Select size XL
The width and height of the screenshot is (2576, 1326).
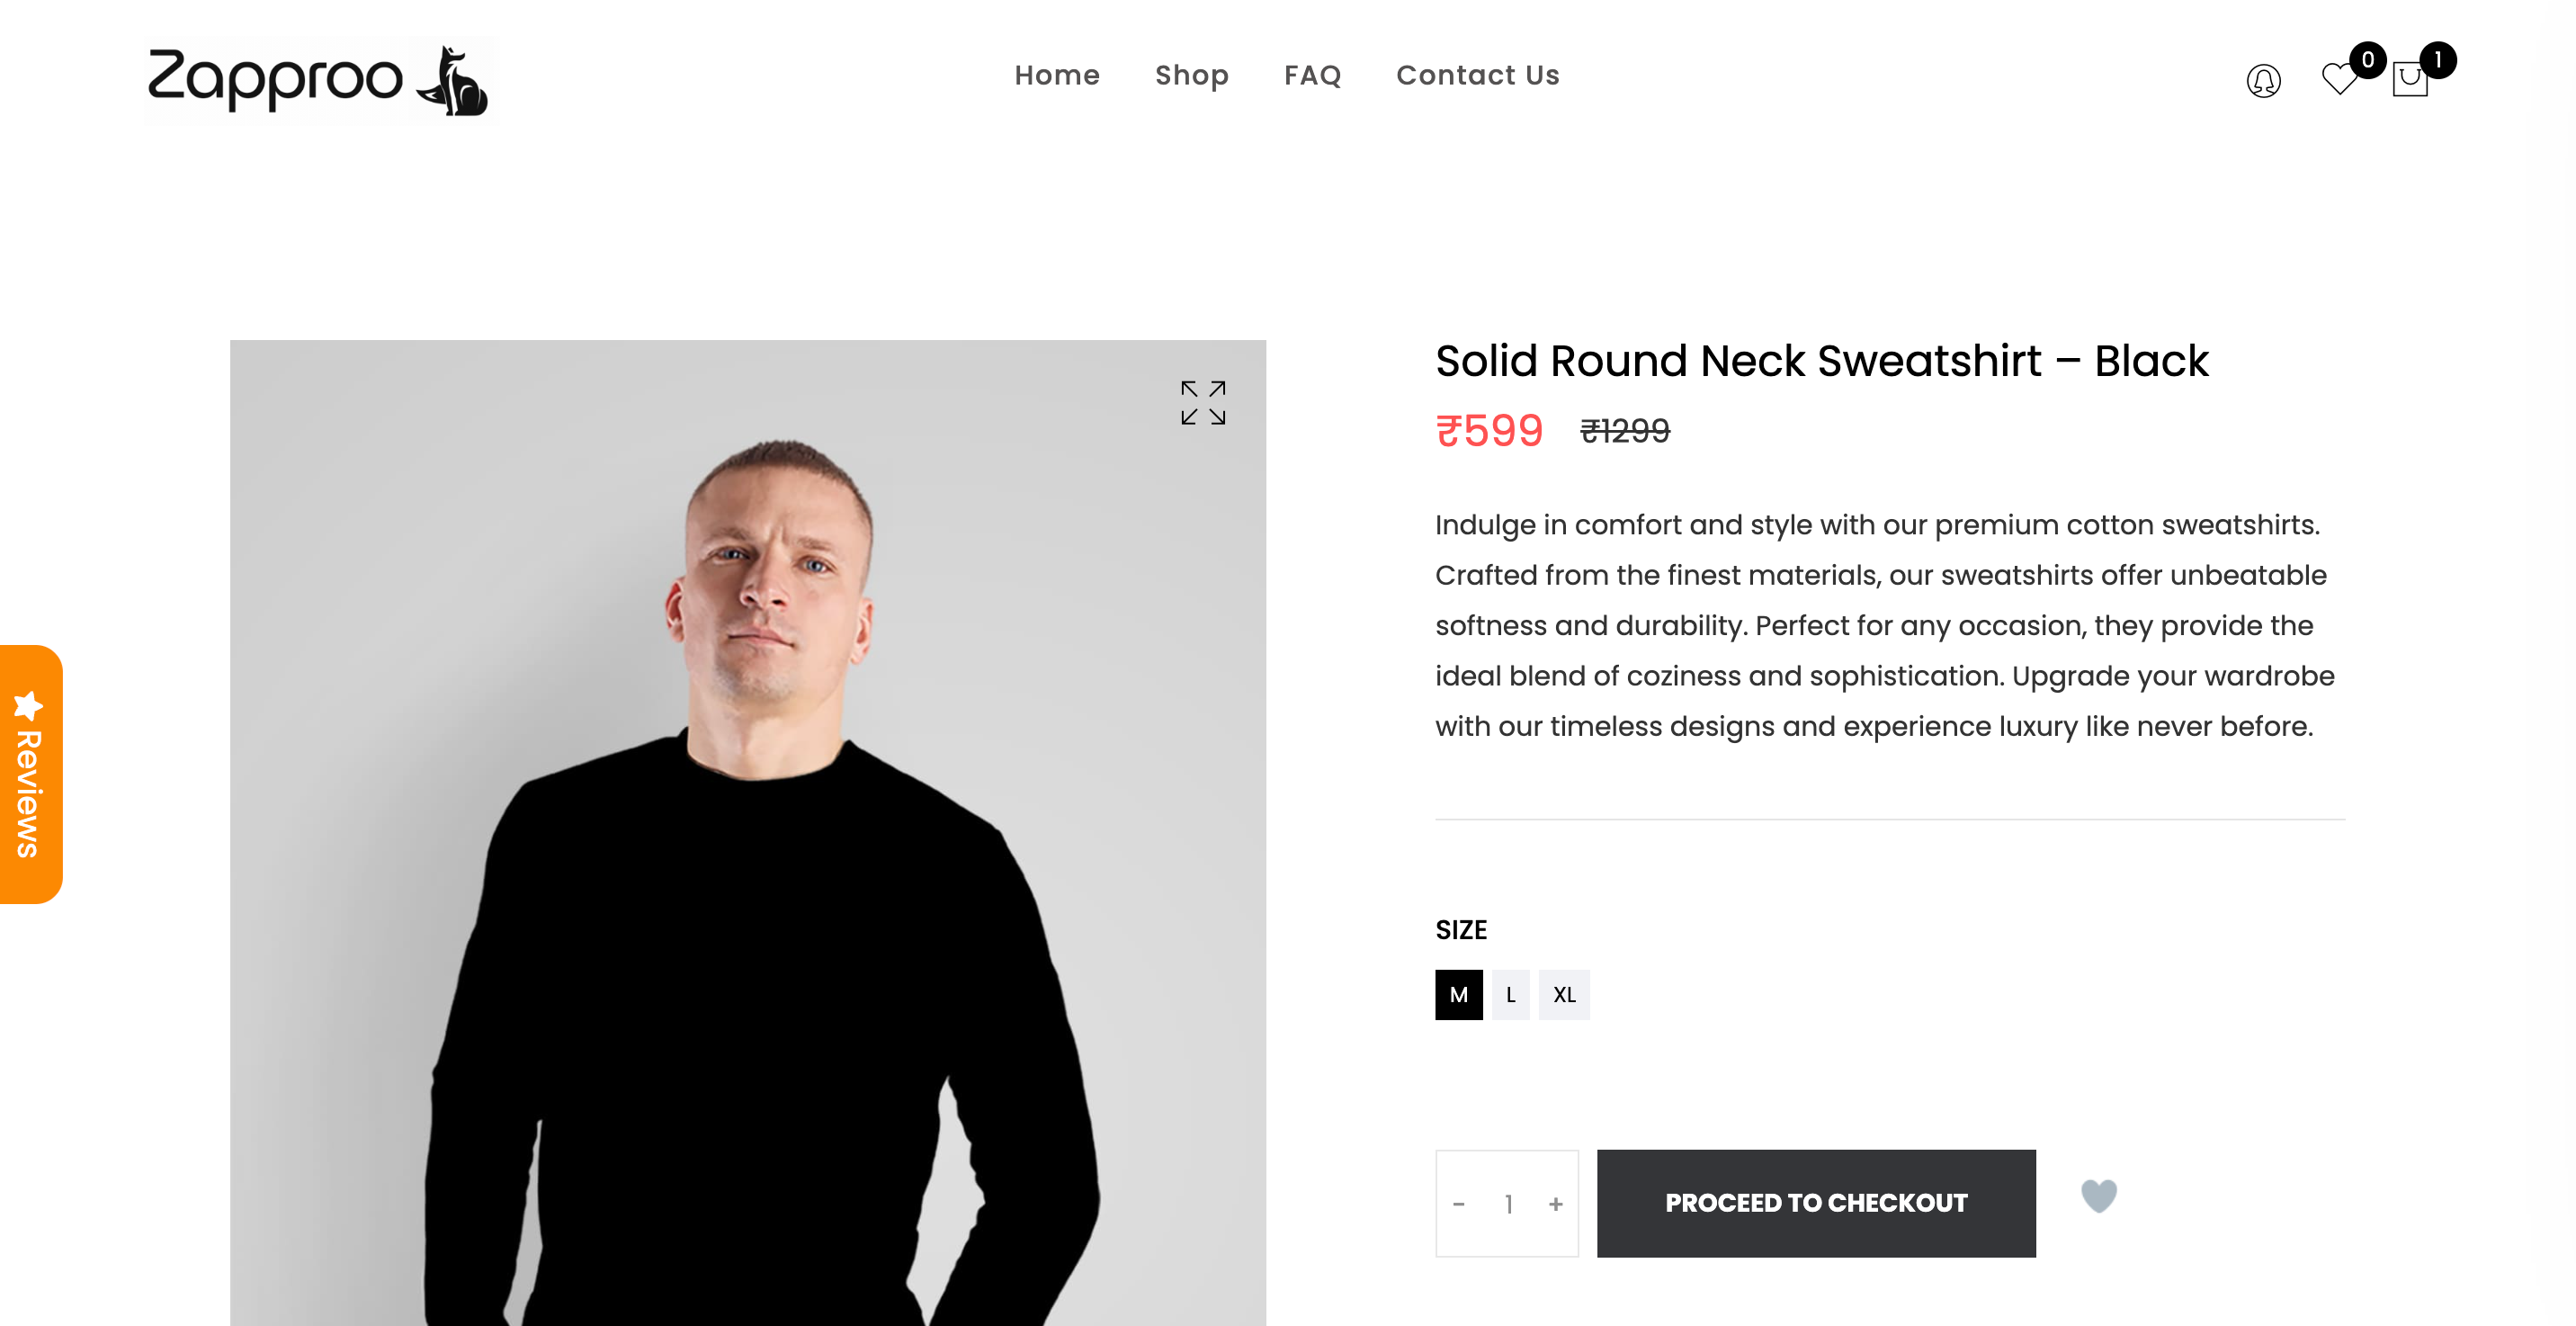pyautogui.click(x=1564, y=995)
